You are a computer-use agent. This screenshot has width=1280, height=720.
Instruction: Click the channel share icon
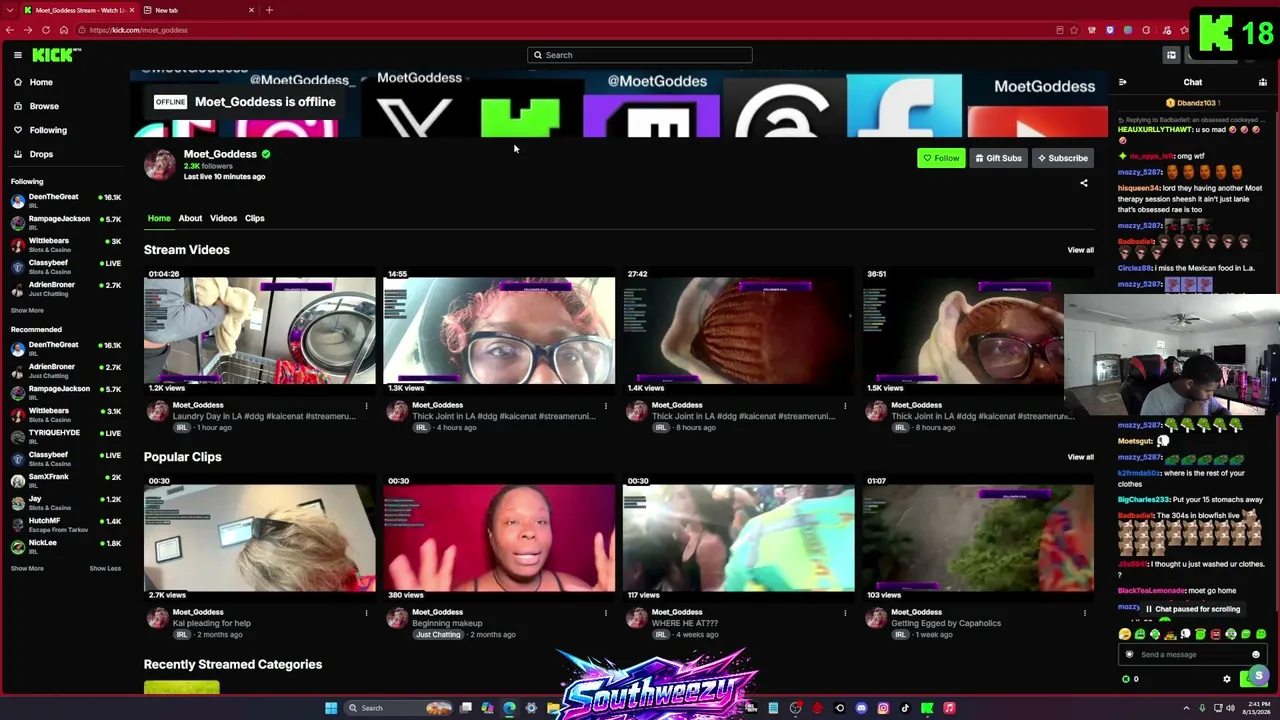click(1084, 183)
